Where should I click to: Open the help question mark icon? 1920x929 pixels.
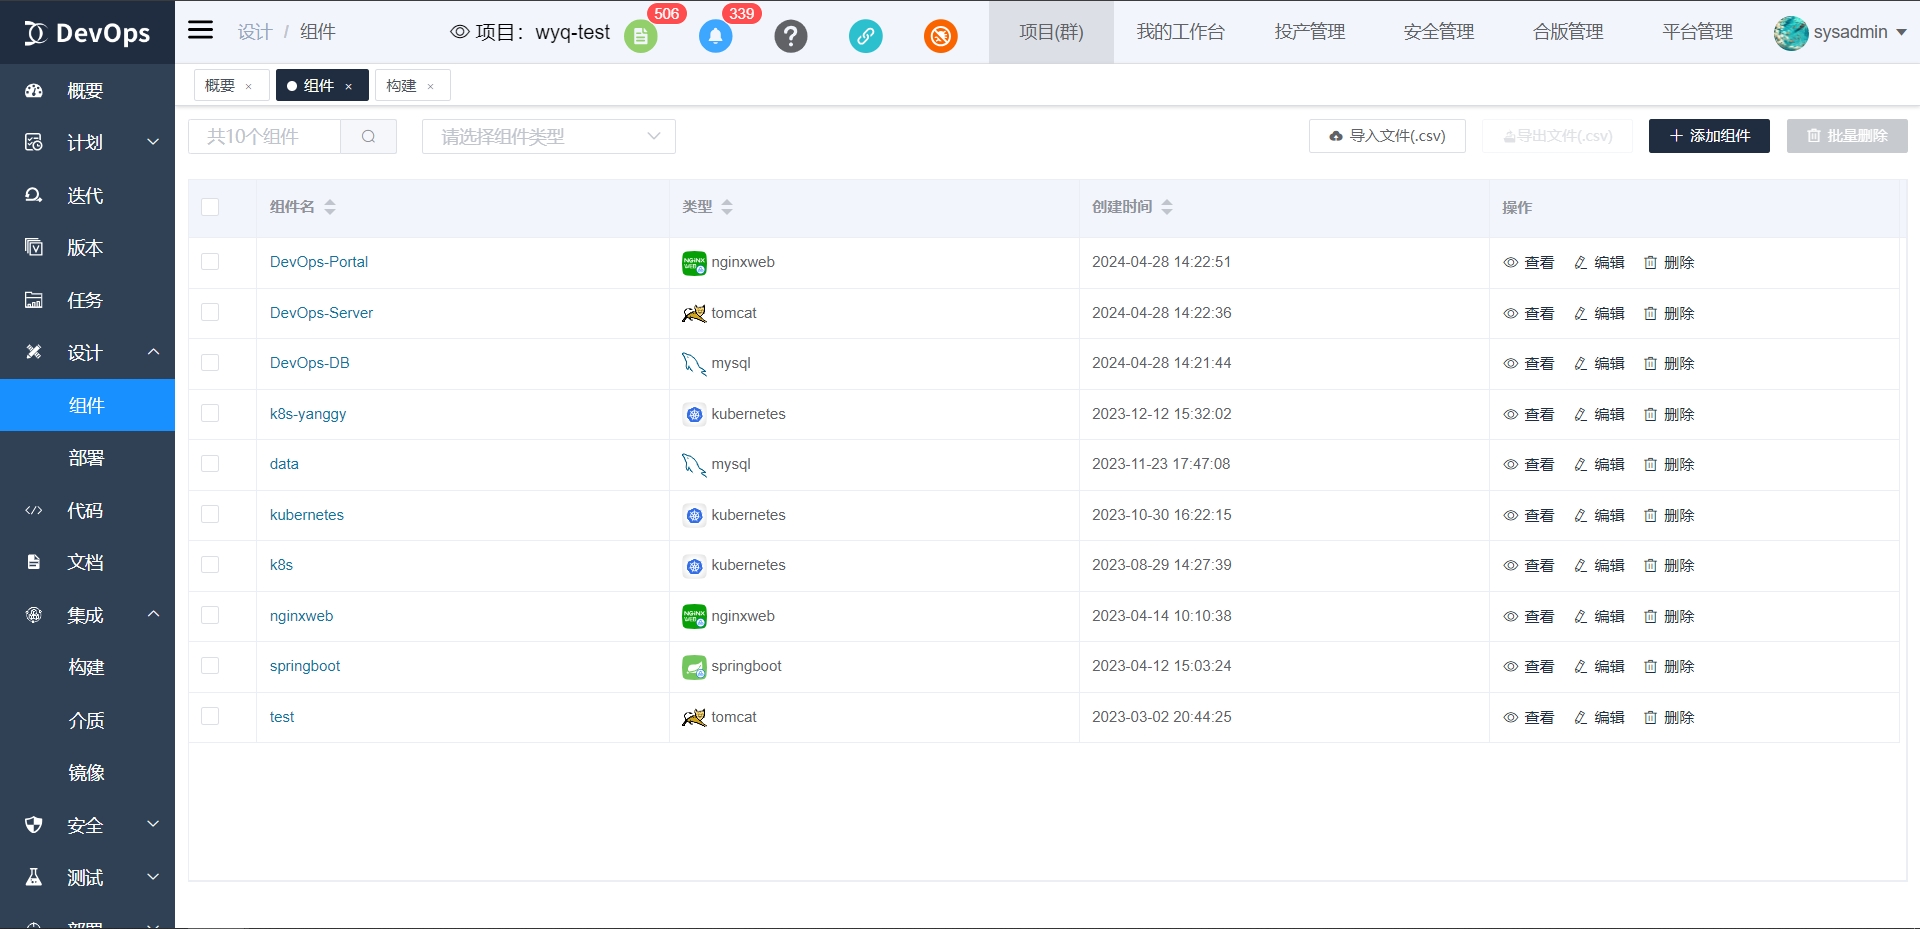[790, 37]
